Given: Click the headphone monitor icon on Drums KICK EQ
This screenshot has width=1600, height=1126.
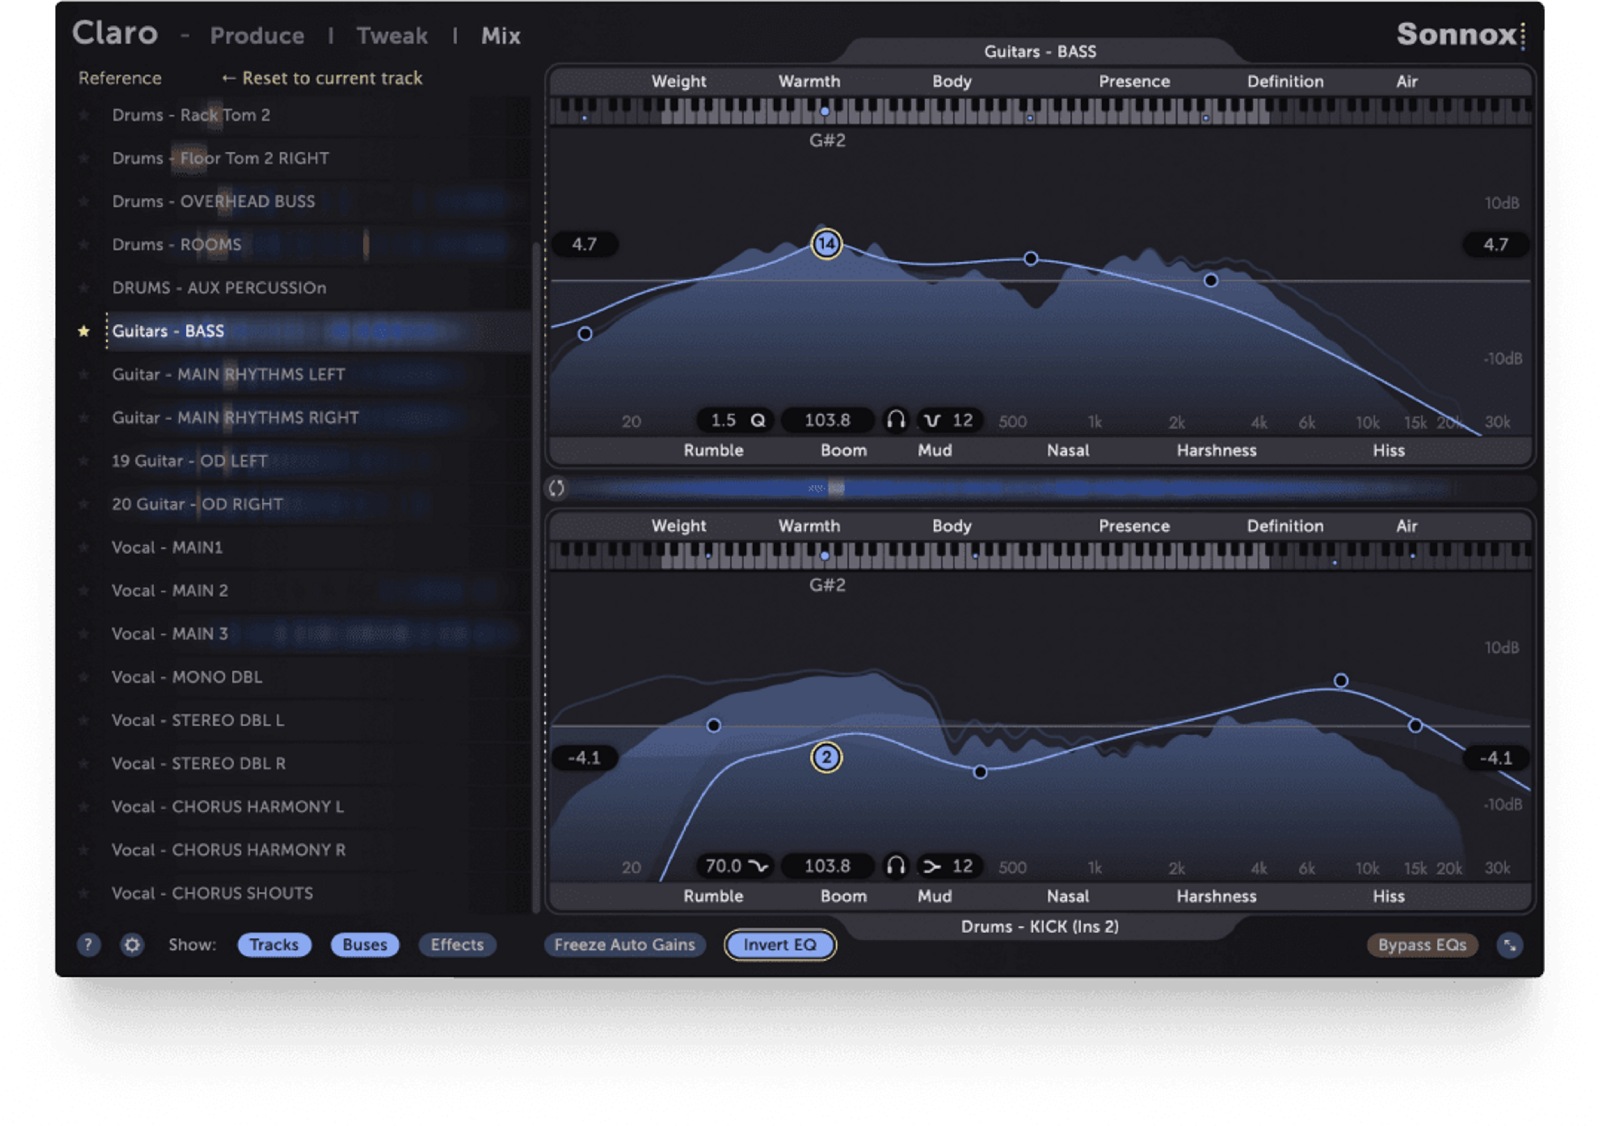Looking at the screenshot, I should [x=895, y=866].
